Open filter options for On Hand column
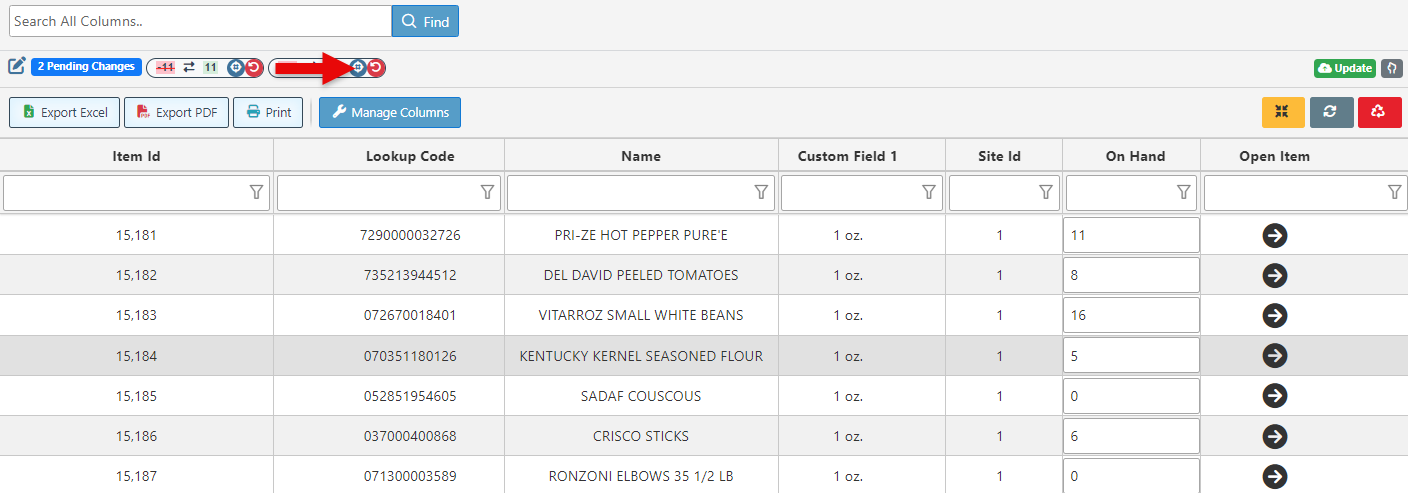This screenshot has width=1408, height=493. click(x=1184, y=192)
